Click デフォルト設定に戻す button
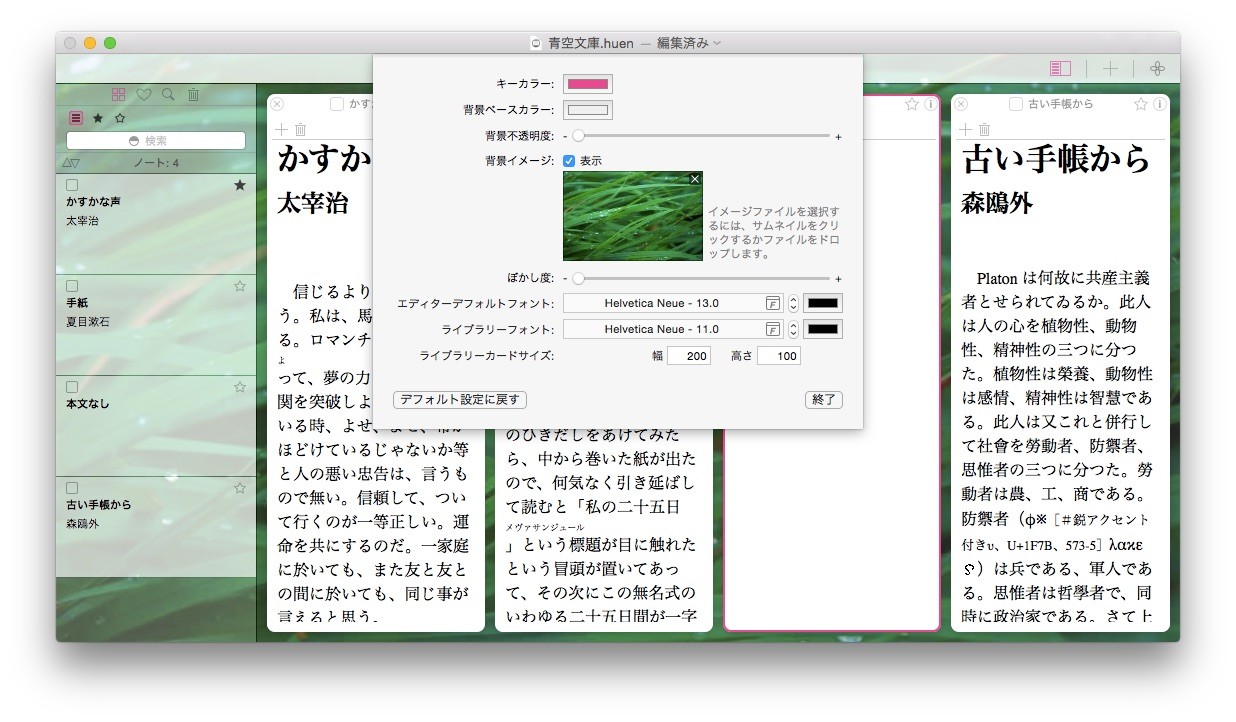 coord(460,400)
